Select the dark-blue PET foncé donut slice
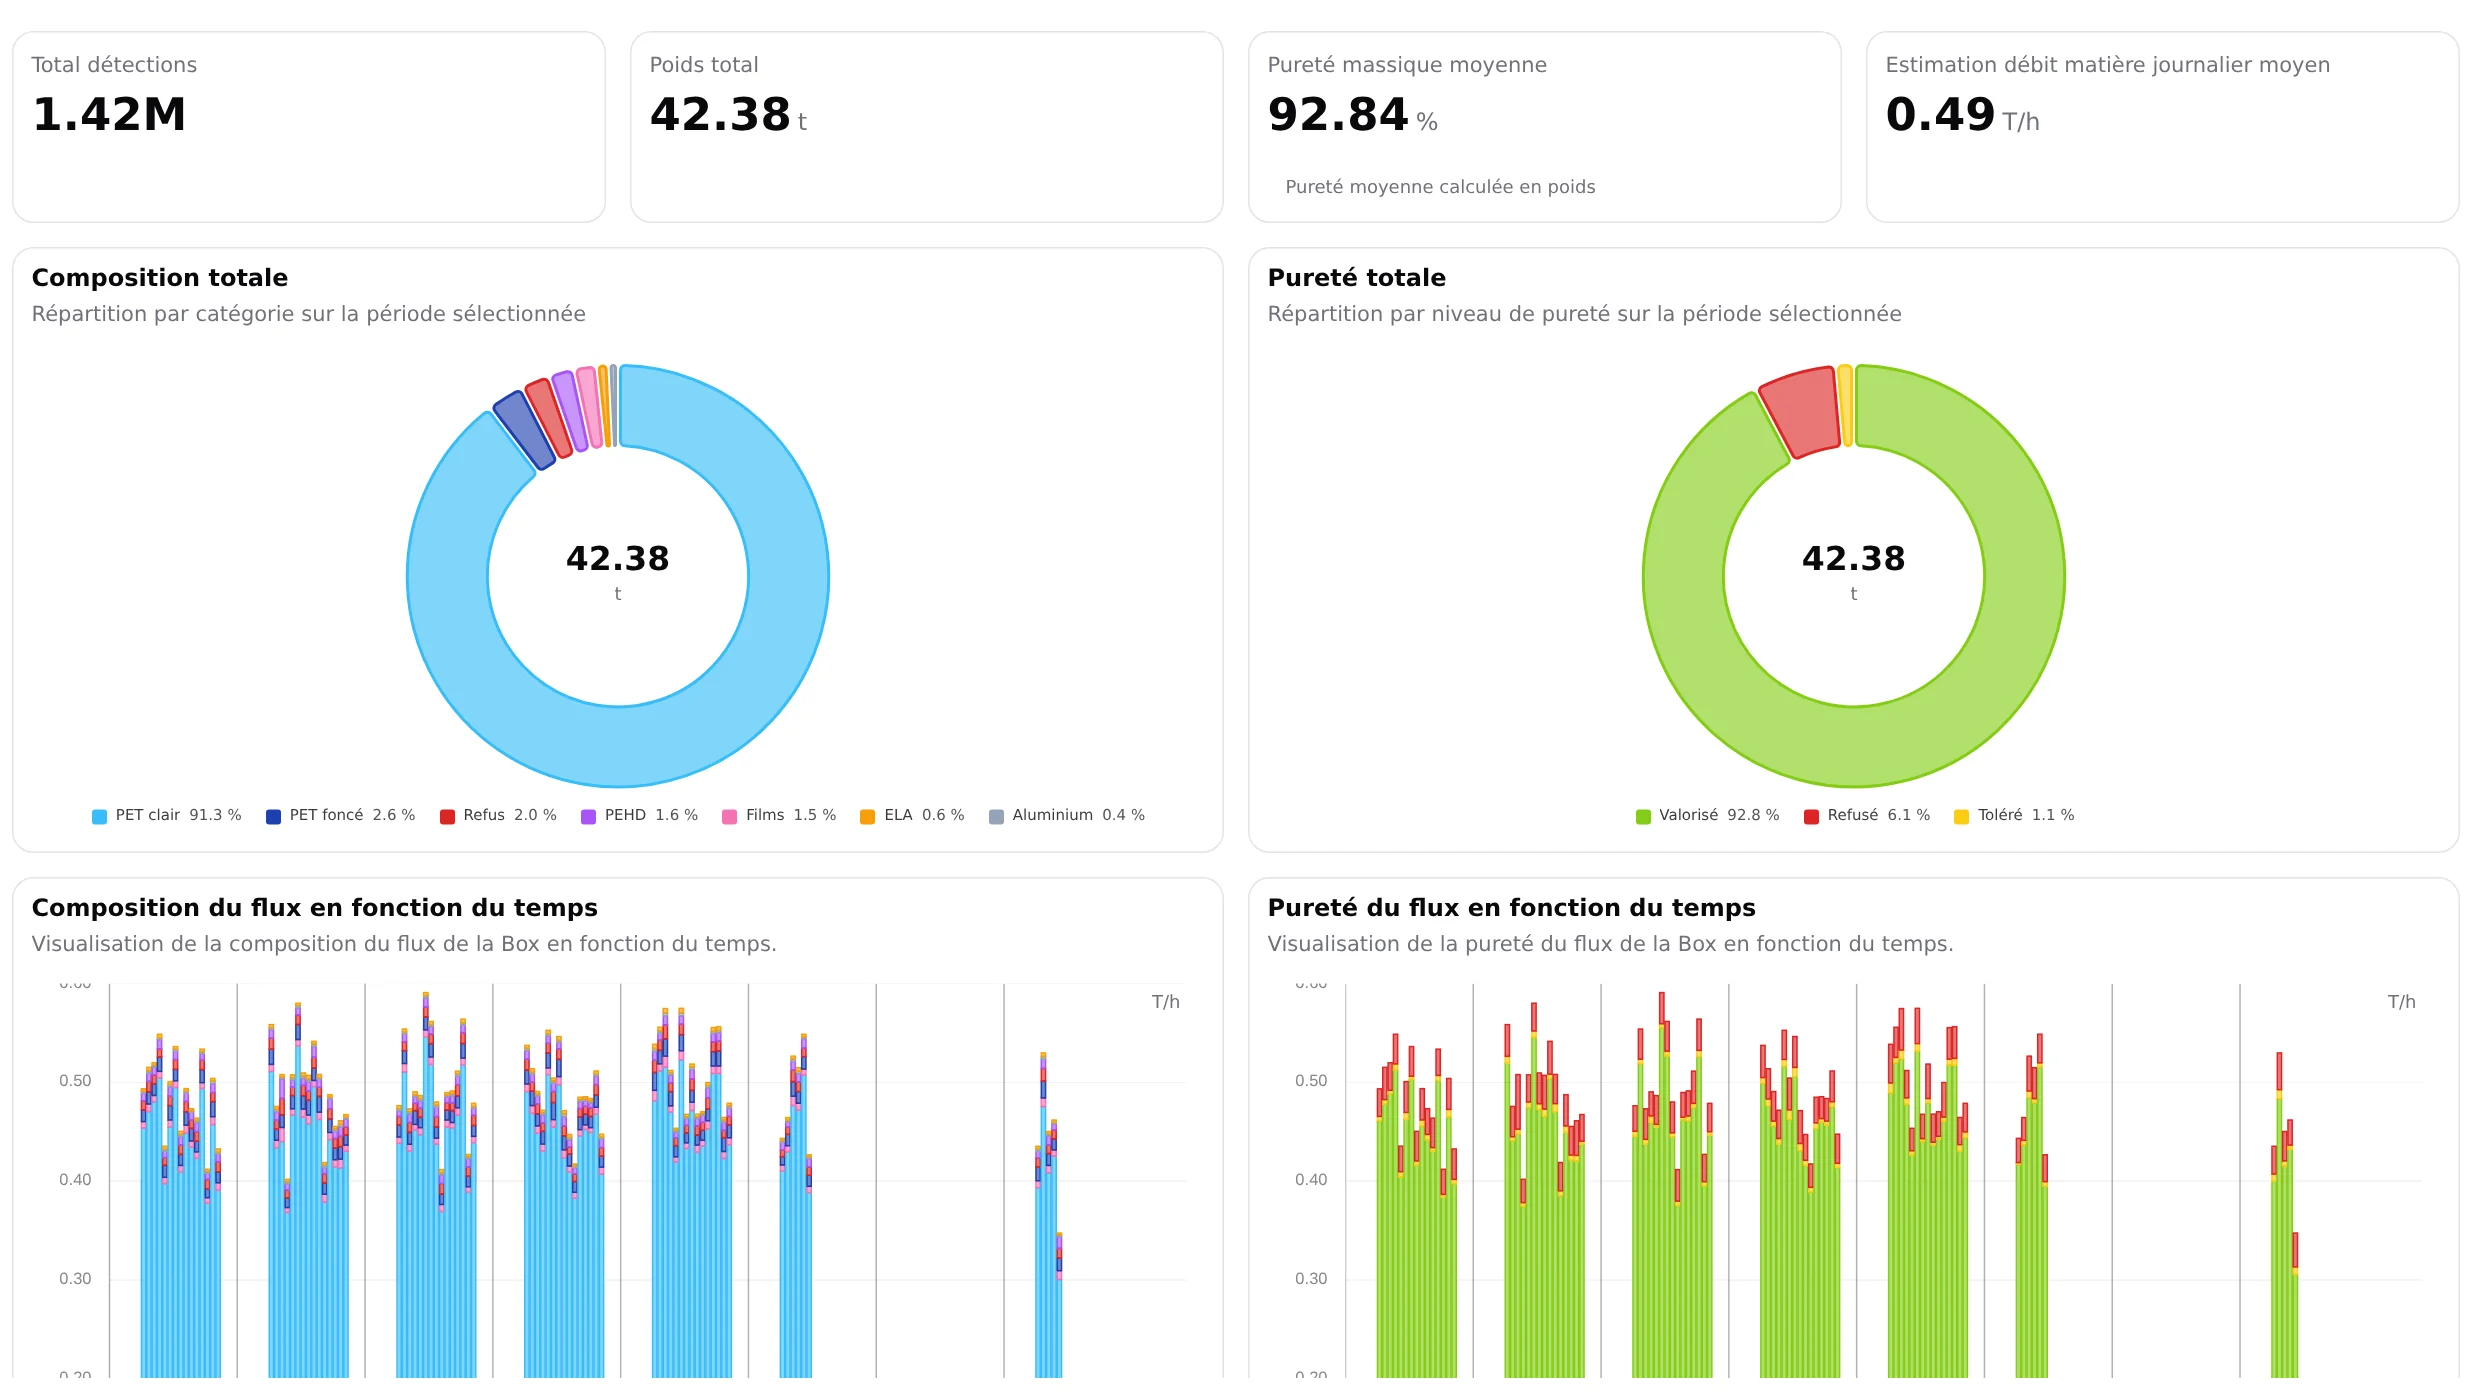The width and height of the screenshot is (2484, 1397). (524, 430)
